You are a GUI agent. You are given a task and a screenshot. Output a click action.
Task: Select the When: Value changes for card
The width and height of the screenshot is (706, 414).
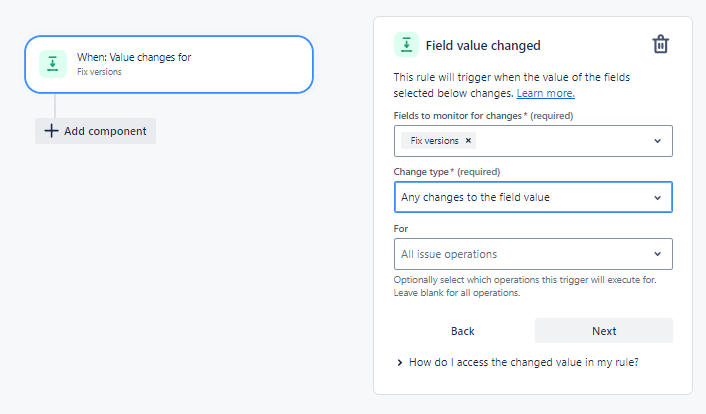pyautogui.click(x=169, y=64)
